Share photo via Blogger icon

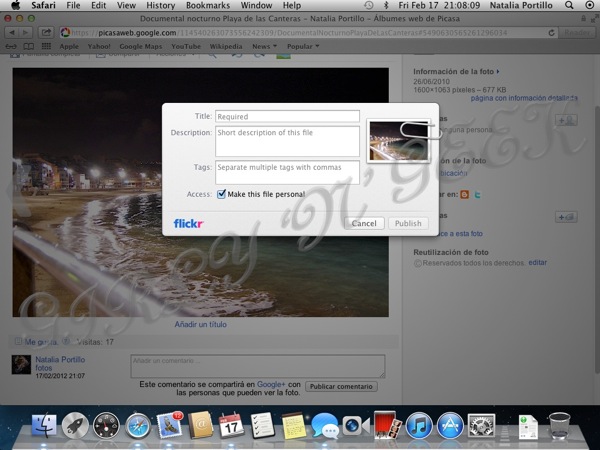tap(465, 194)
